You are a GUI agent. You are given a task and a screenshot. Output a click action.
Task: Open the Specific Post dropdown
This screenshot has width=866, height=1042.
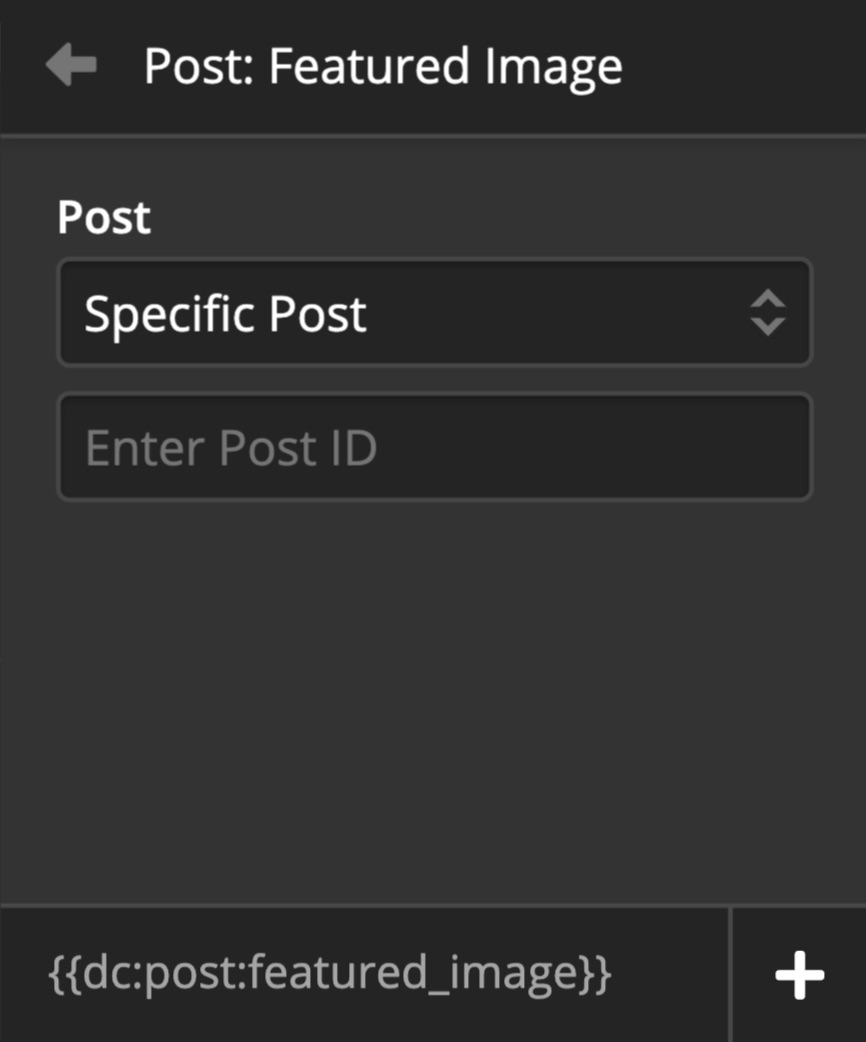coord(434,314)
